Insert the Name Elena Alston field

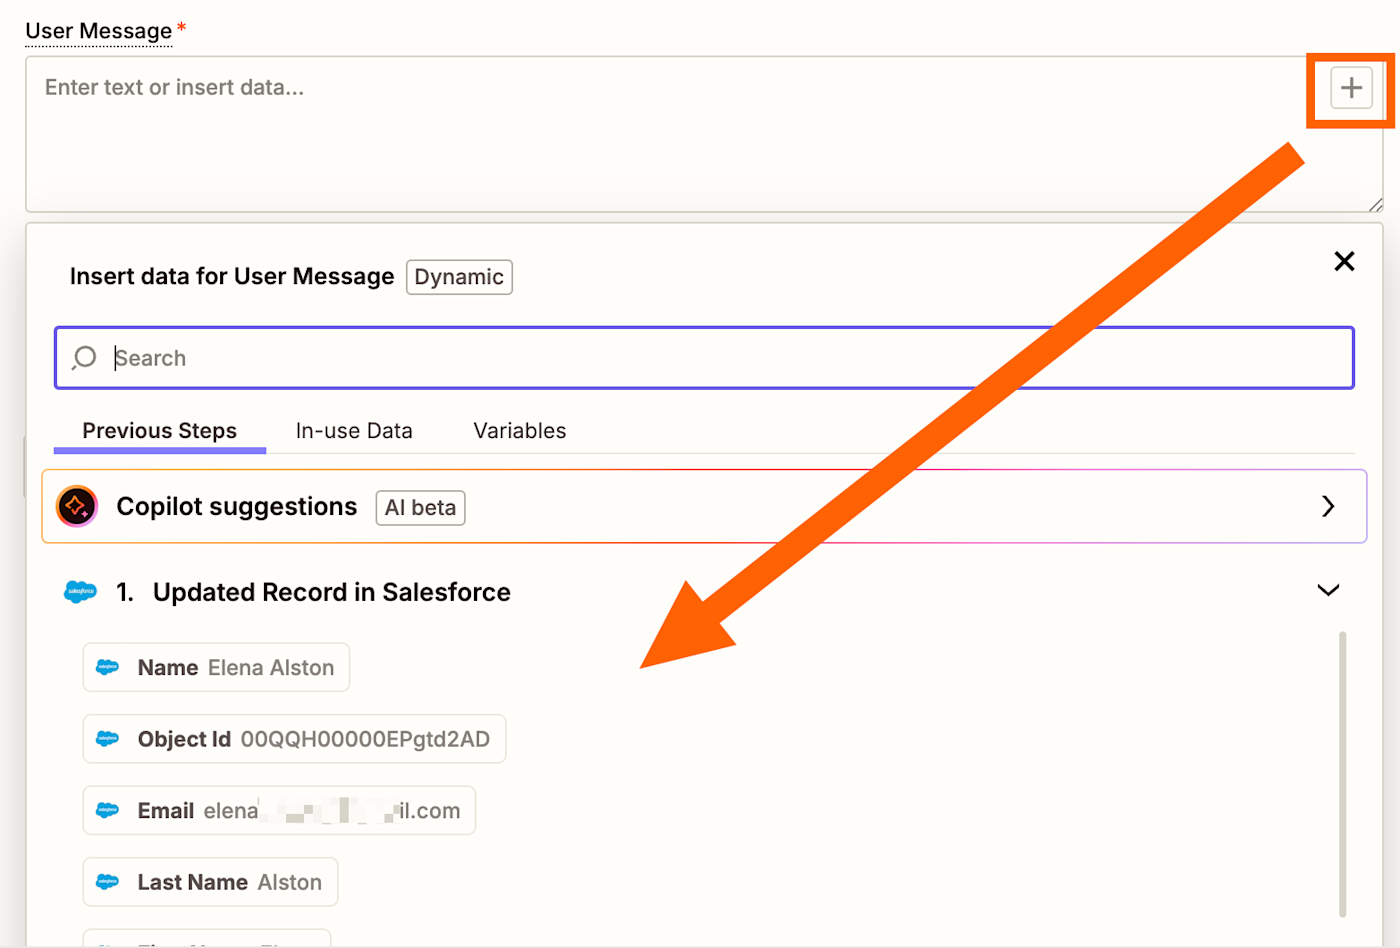tap(216, 667)
